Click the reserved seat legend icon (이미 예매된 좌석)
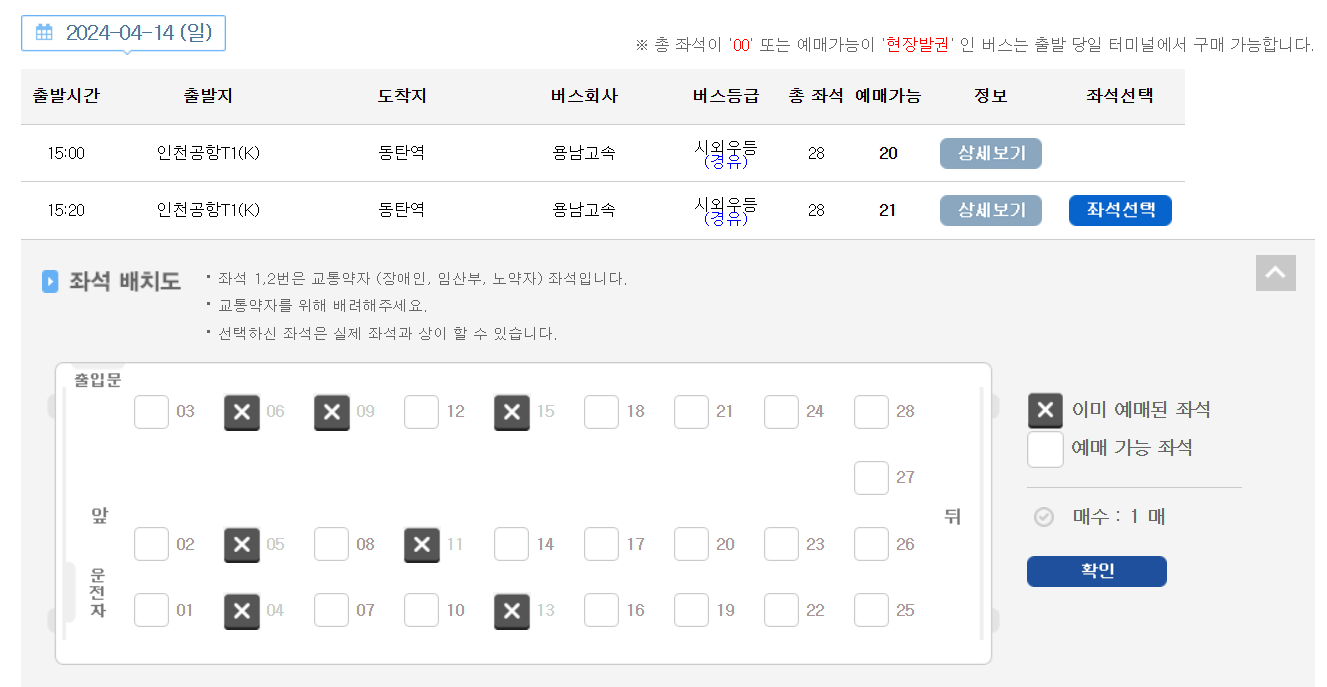Viewport: 1327px width, 687px height. pyautogui.click(x=1045, y=410)
